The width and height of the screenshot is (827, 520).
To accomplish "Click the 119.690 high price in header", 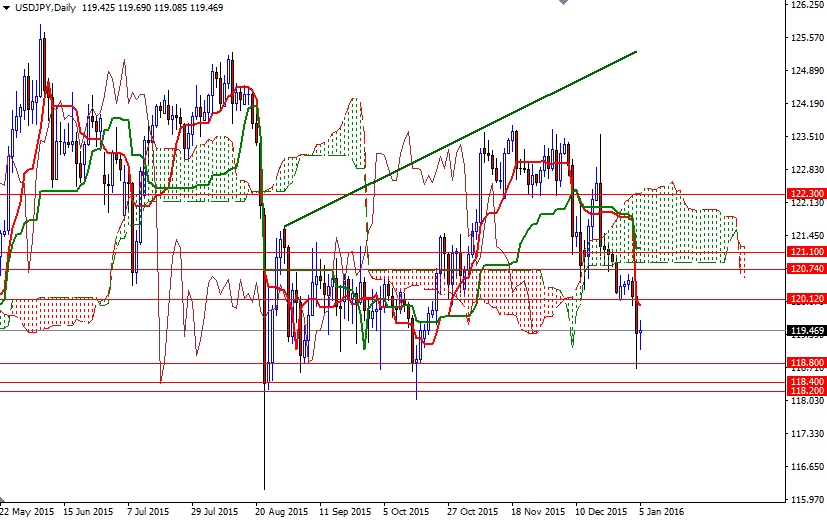I will click(134, 8).
